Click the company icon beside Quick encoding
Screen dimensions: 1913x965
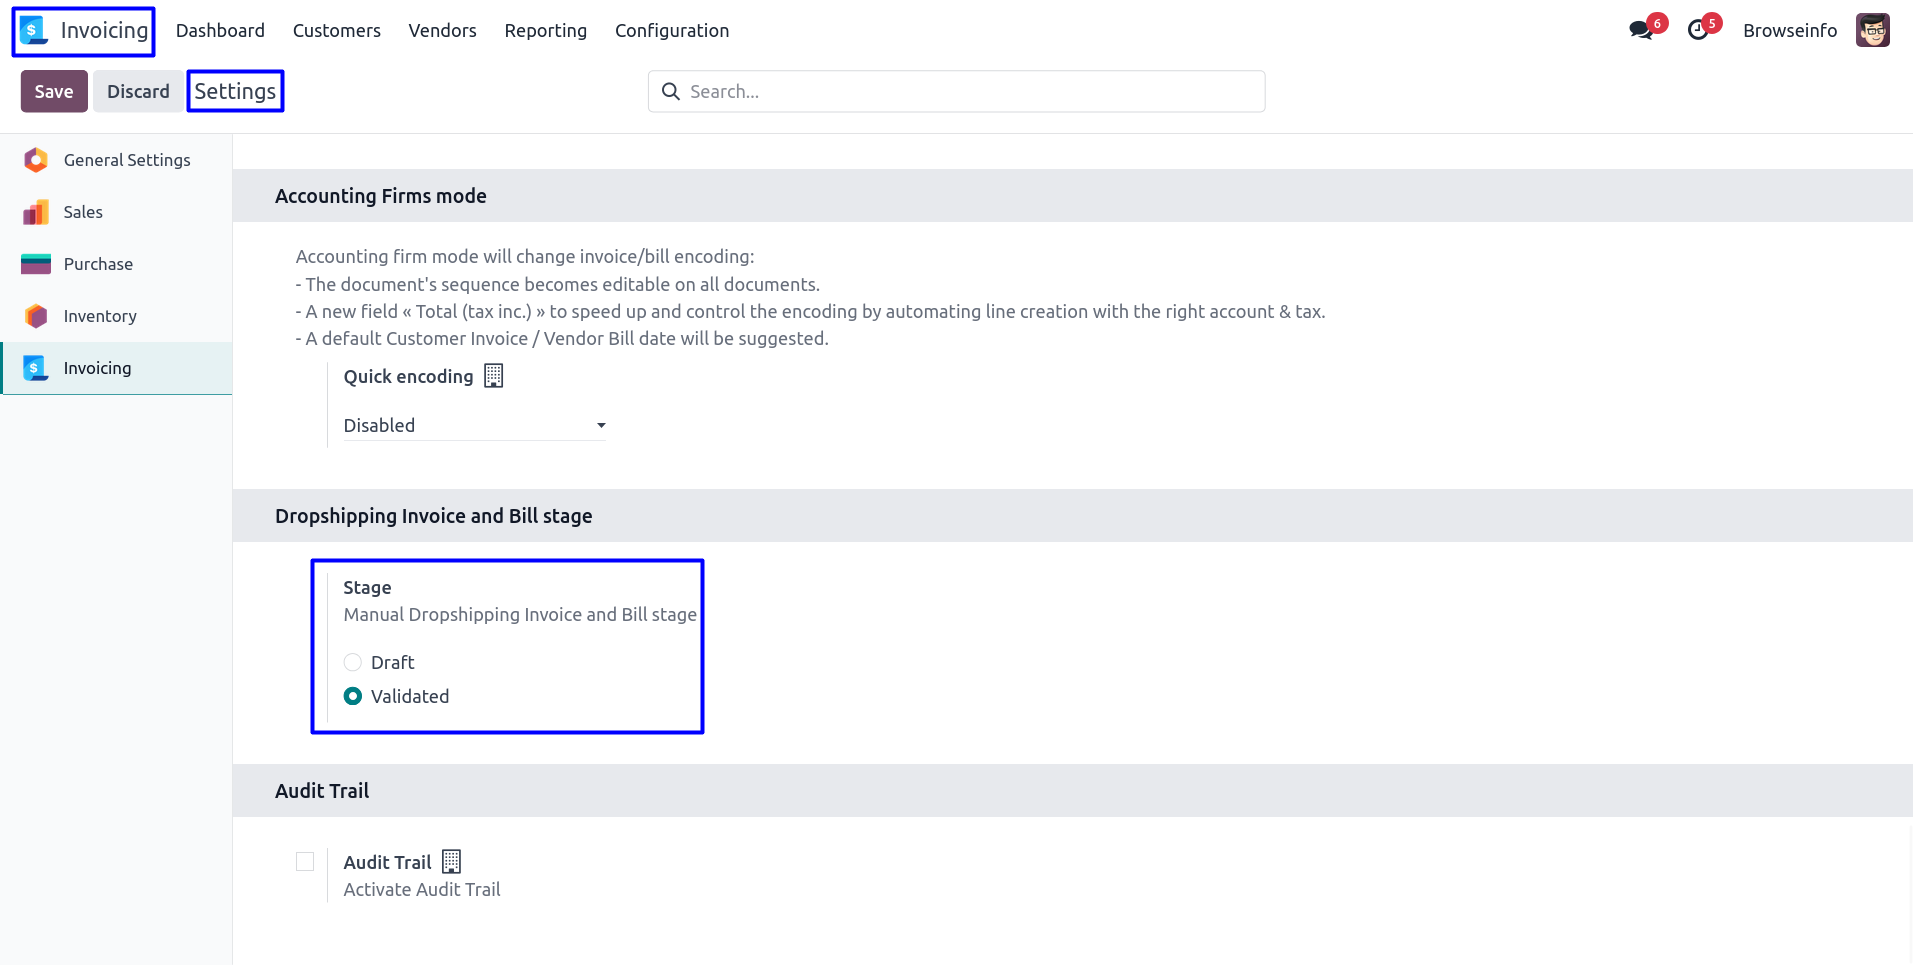pos(494,376)
